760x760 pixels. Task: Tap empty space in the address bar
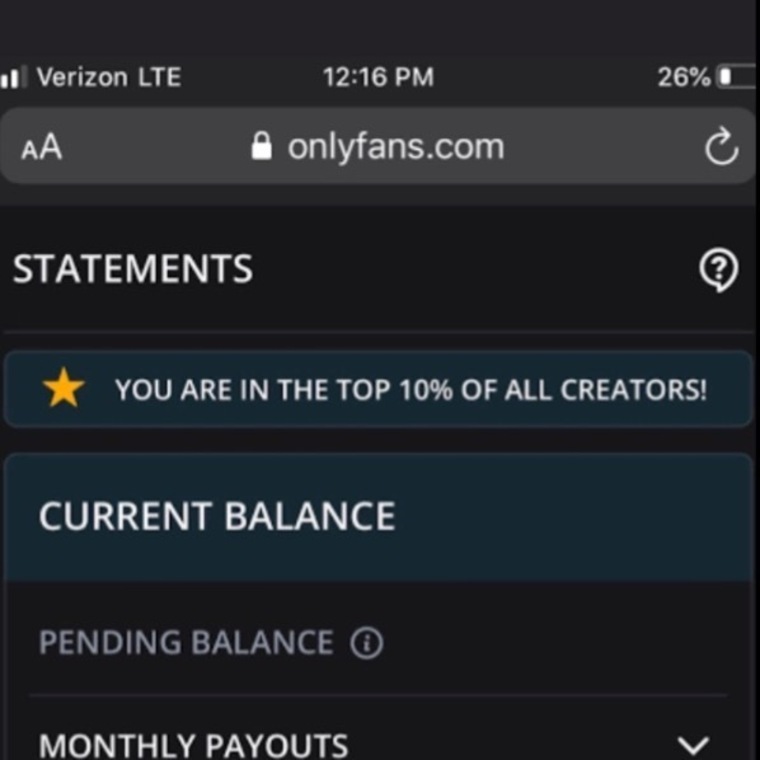click(600, 148)
